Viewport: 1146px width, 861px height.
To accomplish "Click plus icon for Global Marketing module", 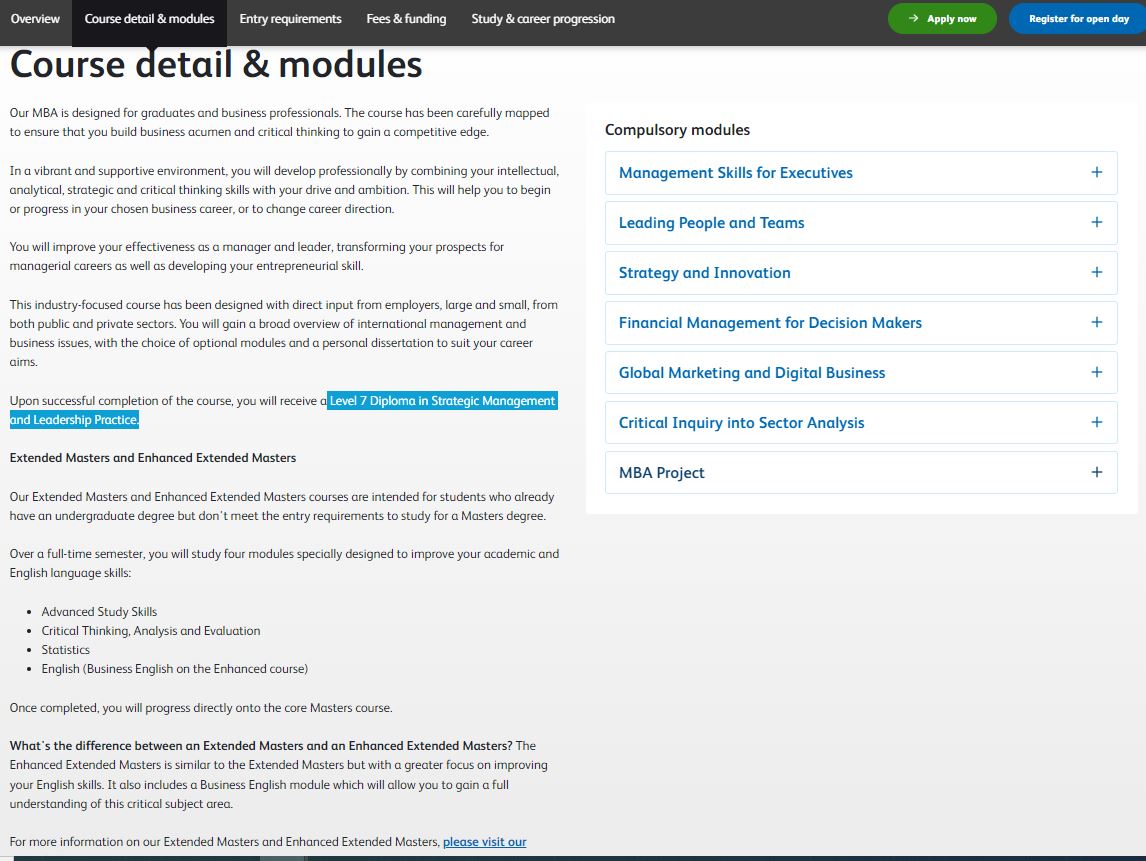I will pos(1096,372).
